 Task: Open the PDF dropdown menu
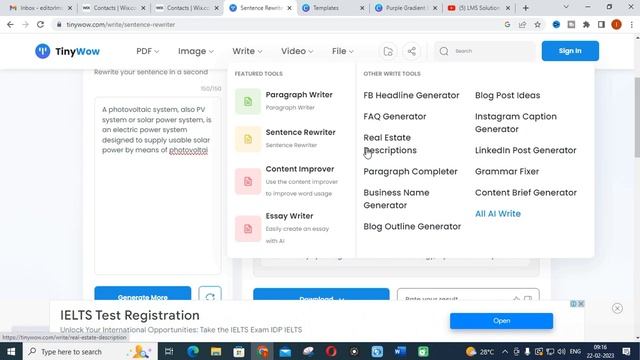(x=147, y=51)
